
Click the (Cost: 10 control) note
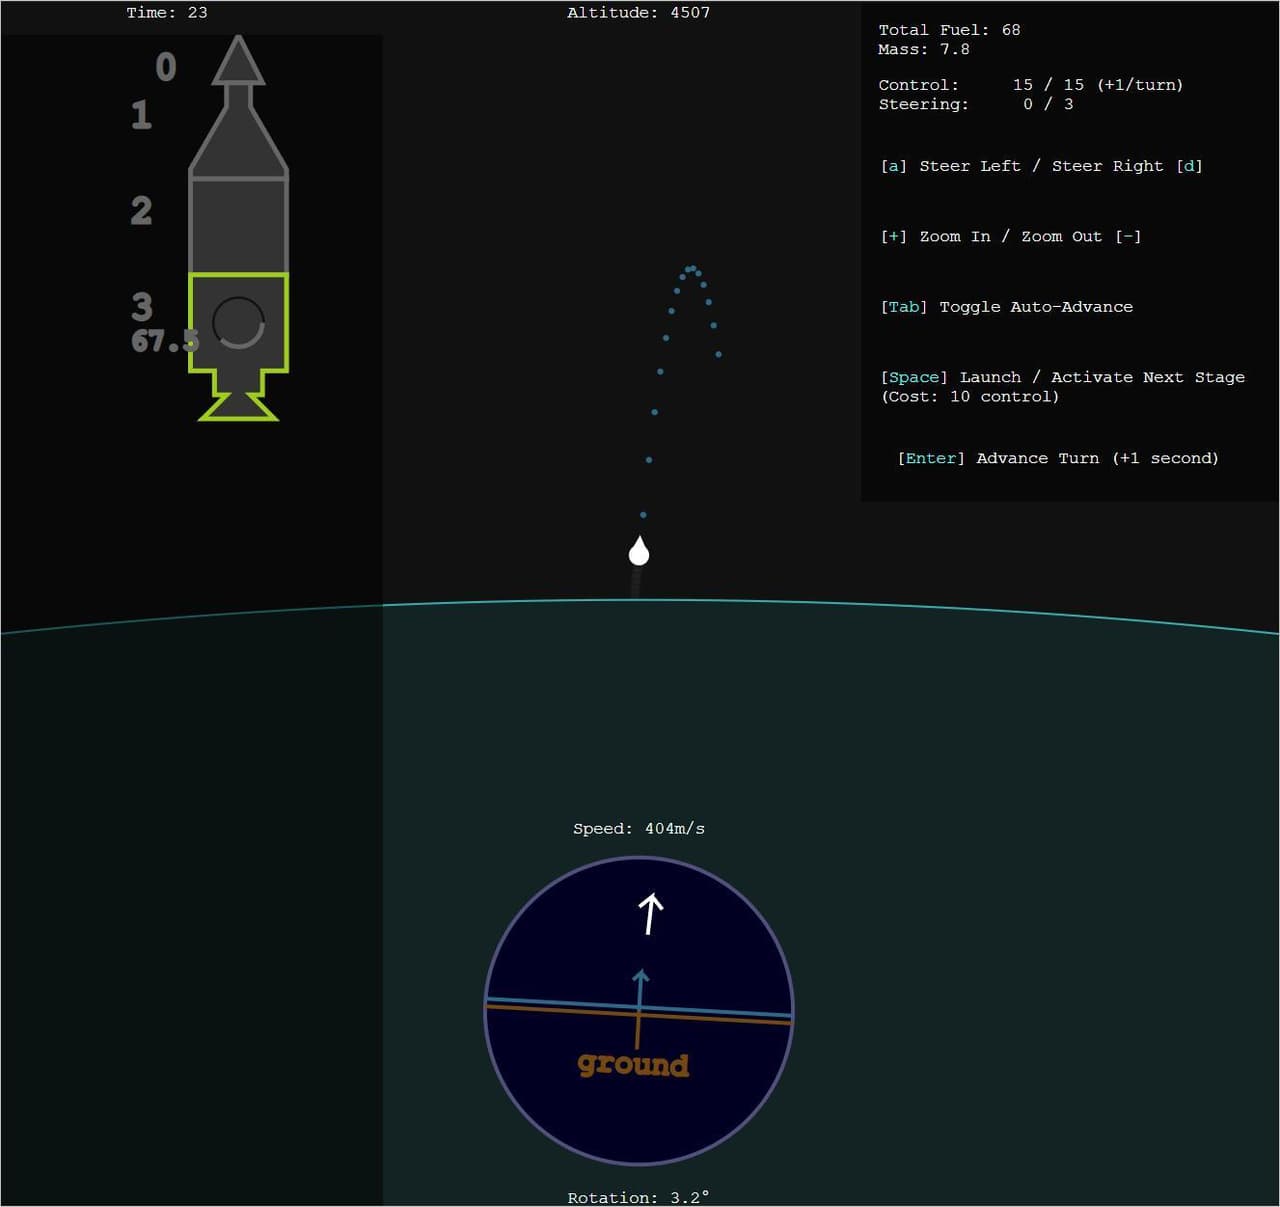[x=969, y=396]
